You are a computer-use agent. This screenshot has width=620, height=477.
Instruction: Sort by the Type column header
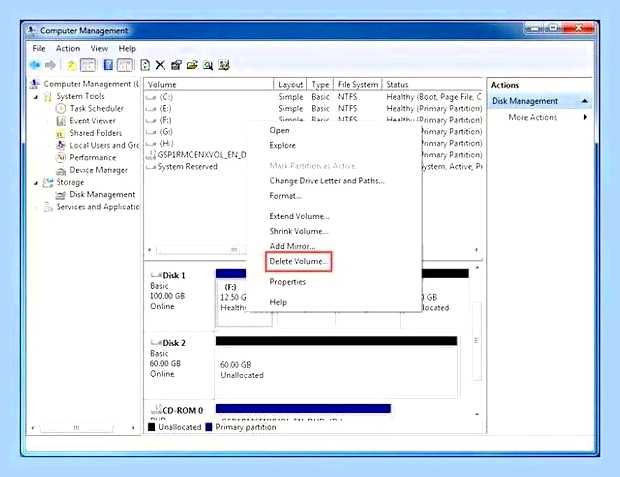pyautogui.click(x=320, y=85)
